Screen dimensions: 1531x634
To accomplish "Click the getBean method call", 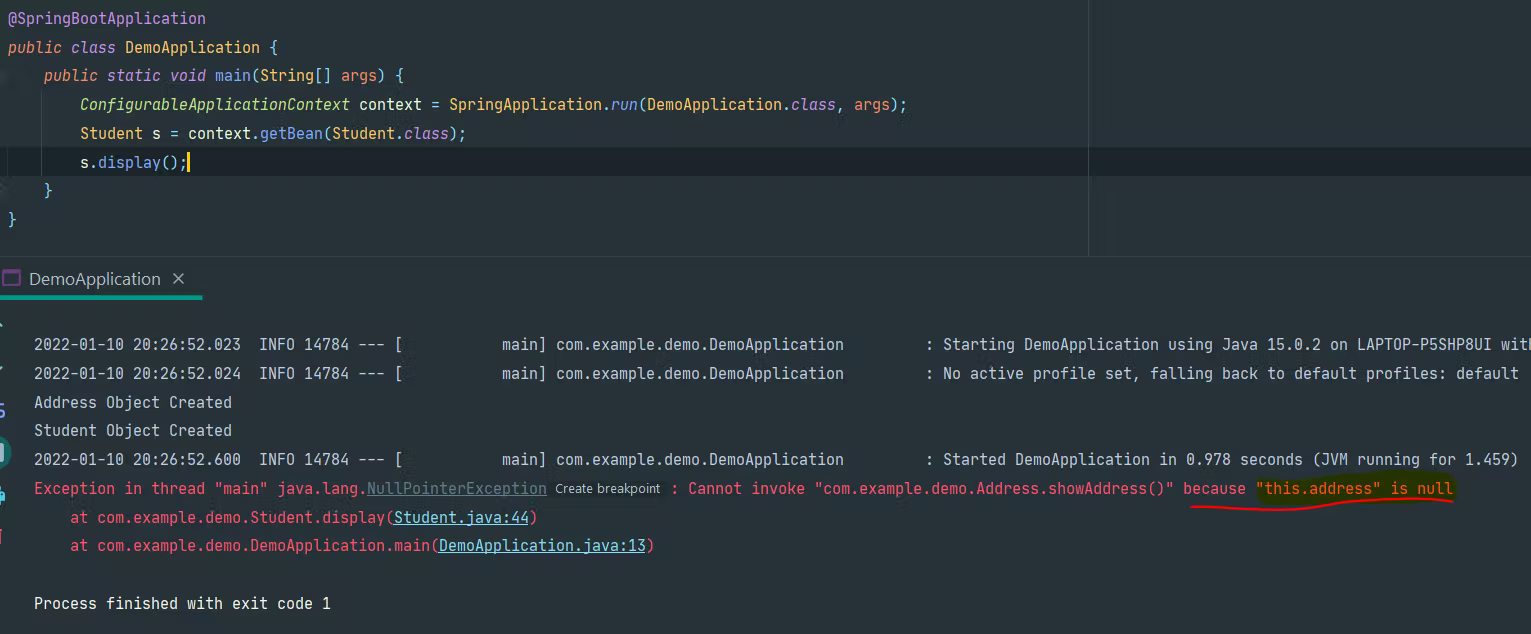I will tap(291, 133).
